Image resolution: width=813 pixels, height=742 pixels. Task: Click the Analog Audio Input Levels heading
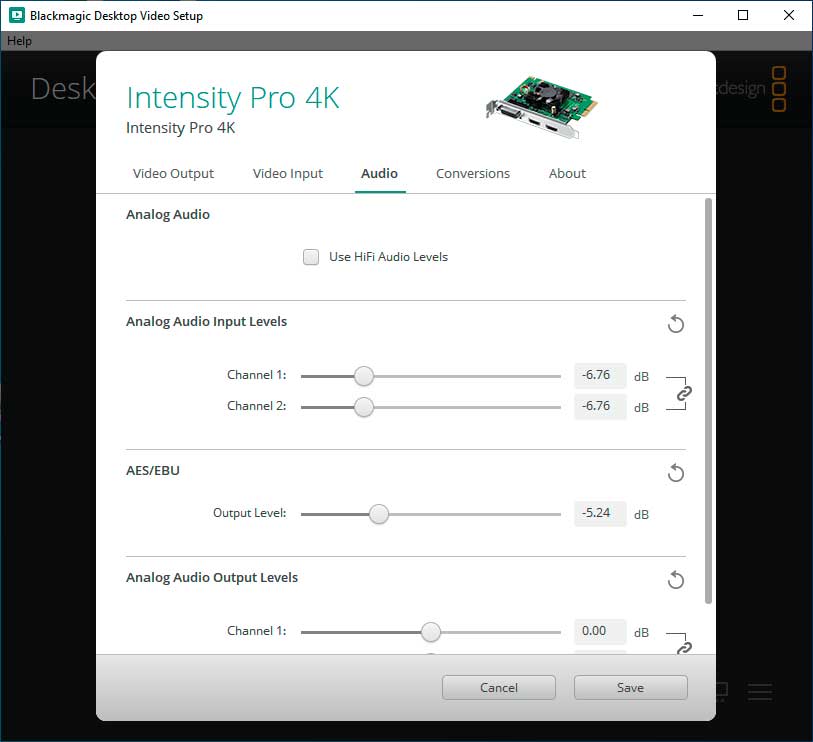(x=206, y=321)
